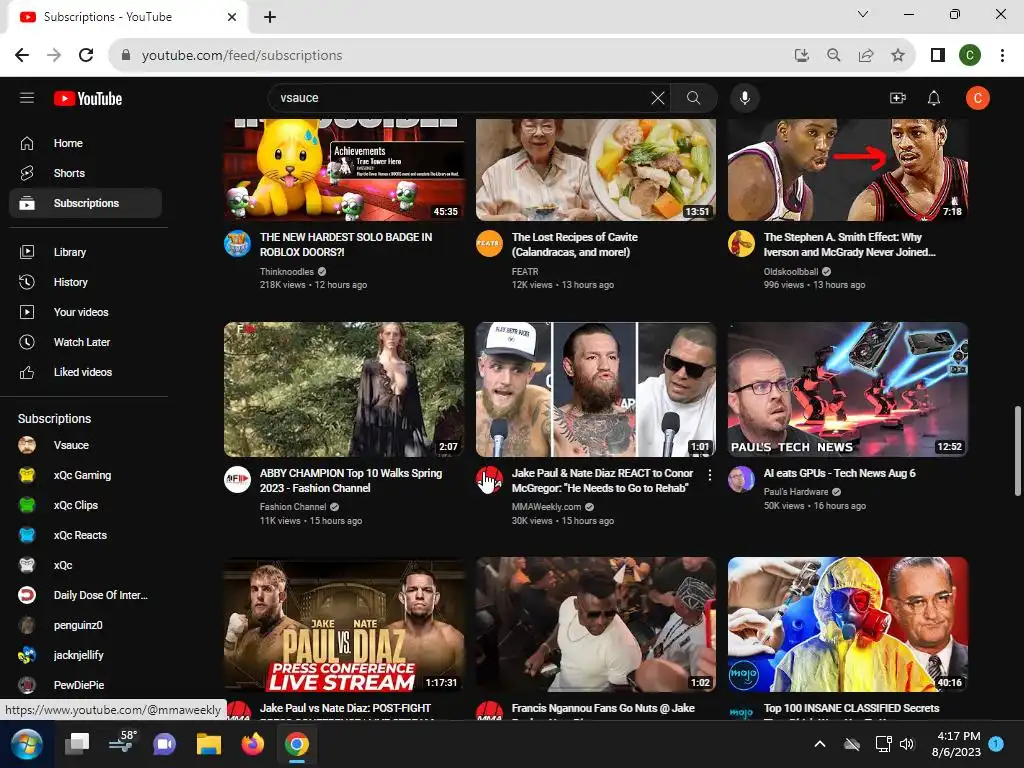The width and height of the screenshot is (1024, 768).
Task: Open the Thinknoodles channel name link
Action: click(x=287, y=272)
